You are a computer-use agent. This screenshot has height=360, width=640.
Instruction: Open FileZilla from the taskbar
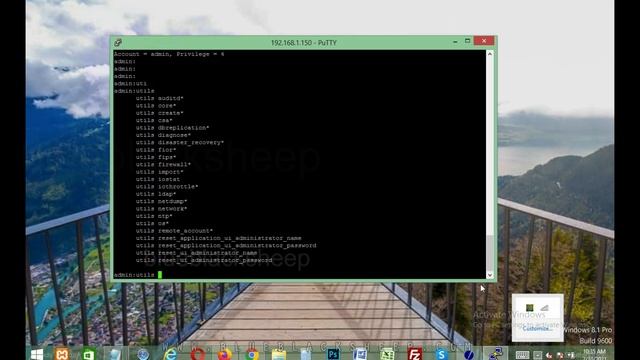(415, 354)
